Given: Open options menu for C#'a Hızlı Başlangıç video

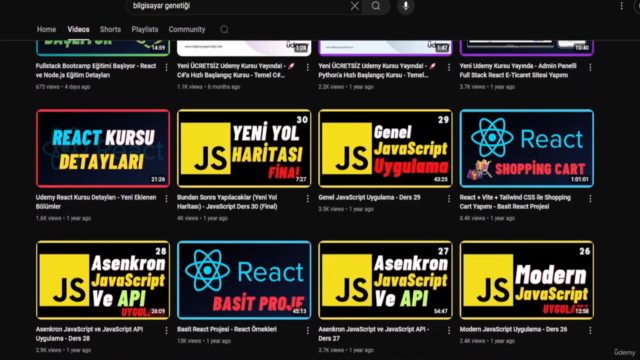Looking at the screenshot, I should click(307, 67).
